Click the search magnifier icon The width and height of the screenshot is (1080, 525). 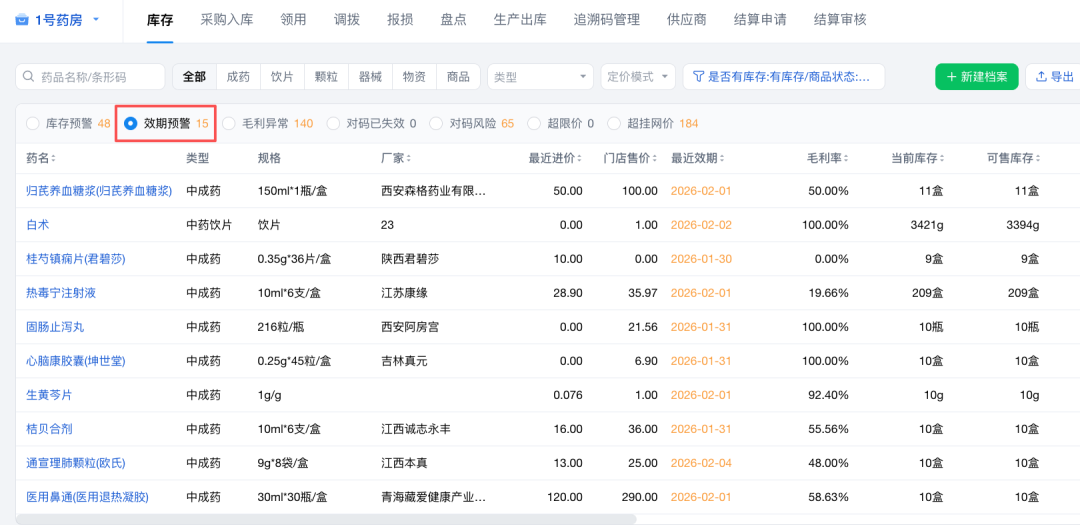[28, 76]
